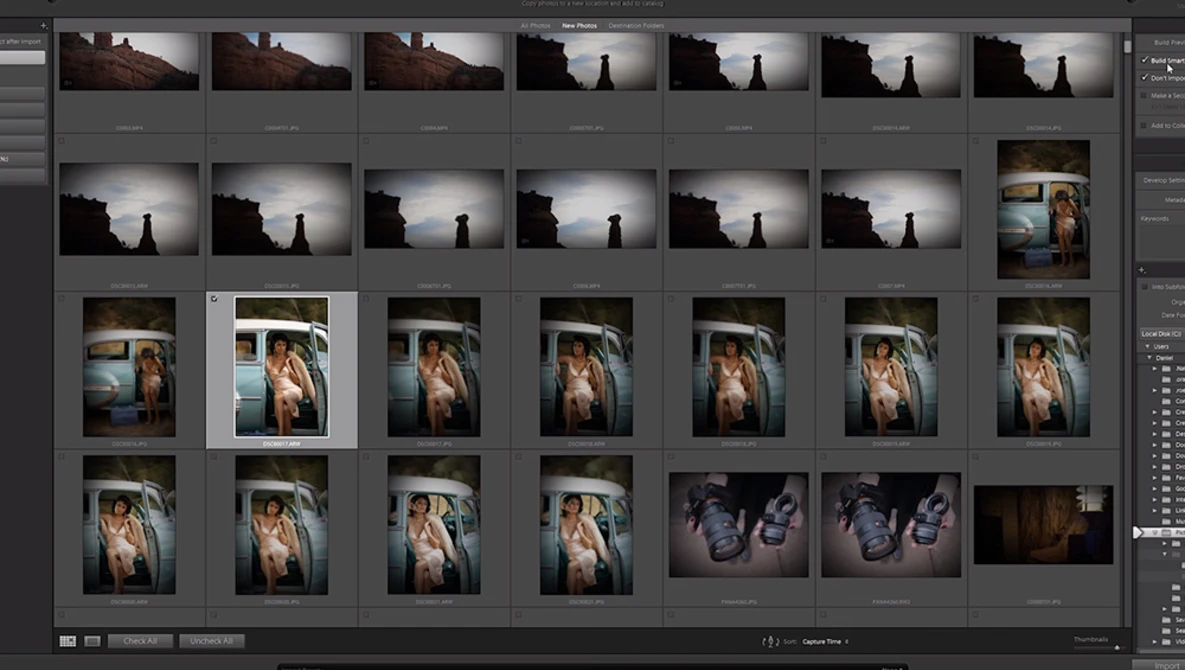Click into the Keywords field

click(1164, 242)
